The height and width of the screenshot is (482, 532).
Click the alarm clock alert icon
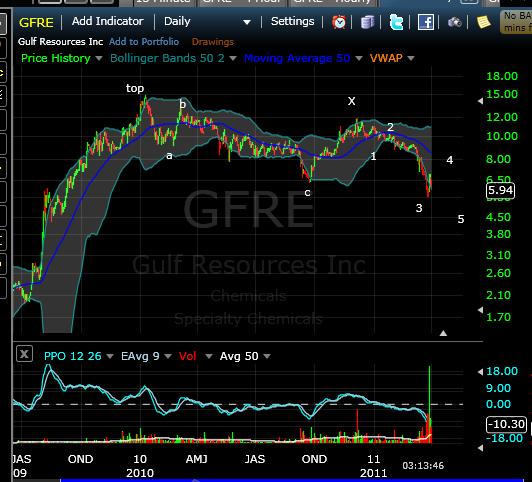point(339,22)
